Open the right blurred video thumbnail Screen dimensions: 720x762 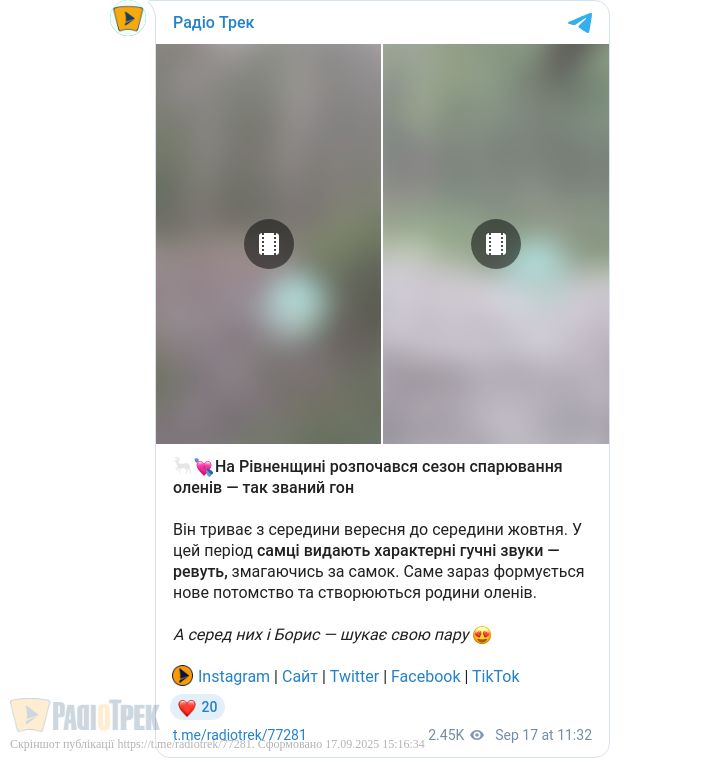496,243
